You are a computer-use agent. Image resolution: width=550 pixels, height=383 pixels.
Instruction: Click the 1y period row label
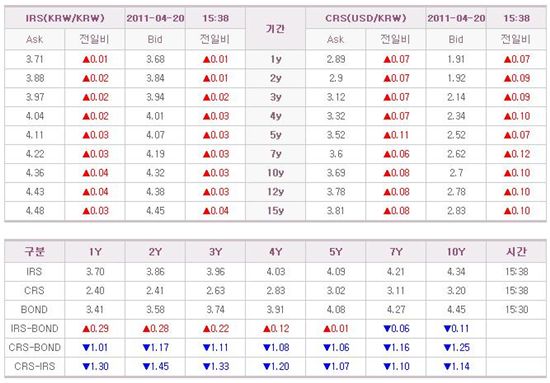tap(276, 59)
